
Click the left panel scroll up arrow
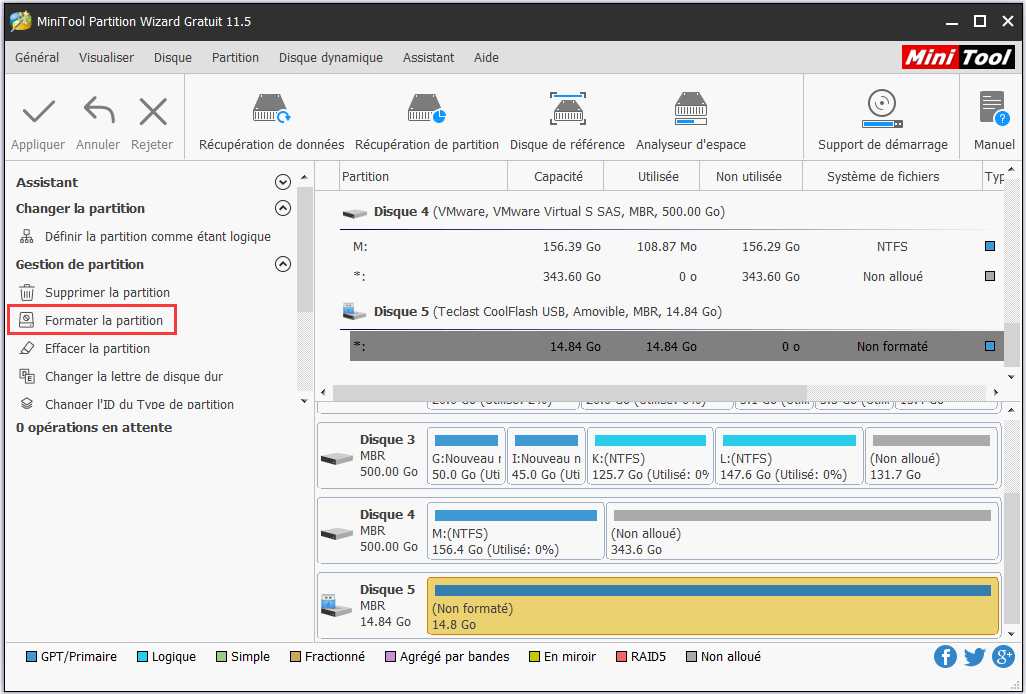tap(304, 178)
